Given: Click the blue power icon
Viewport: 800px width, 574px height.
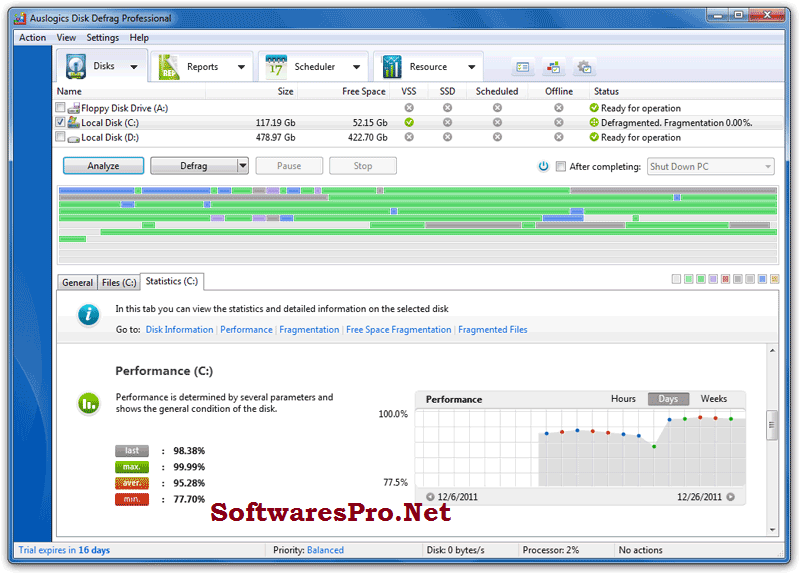Looking at the screenshot, I should (x=543, y=166).
